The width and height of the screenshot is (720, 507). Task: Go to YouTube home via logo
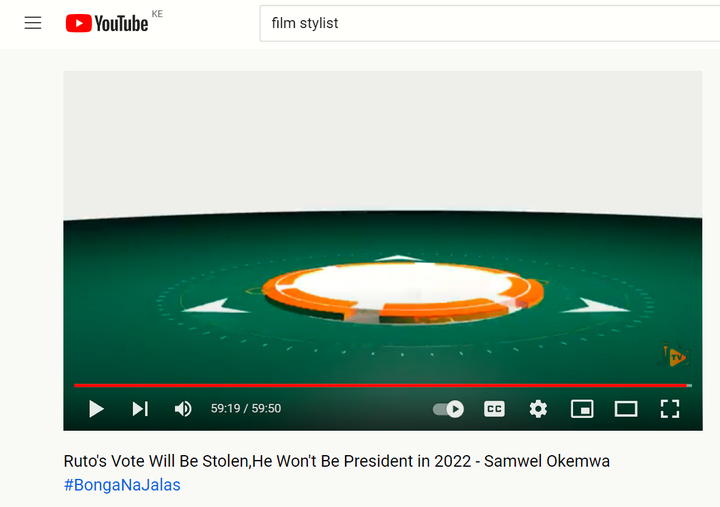tap(107, 23)
